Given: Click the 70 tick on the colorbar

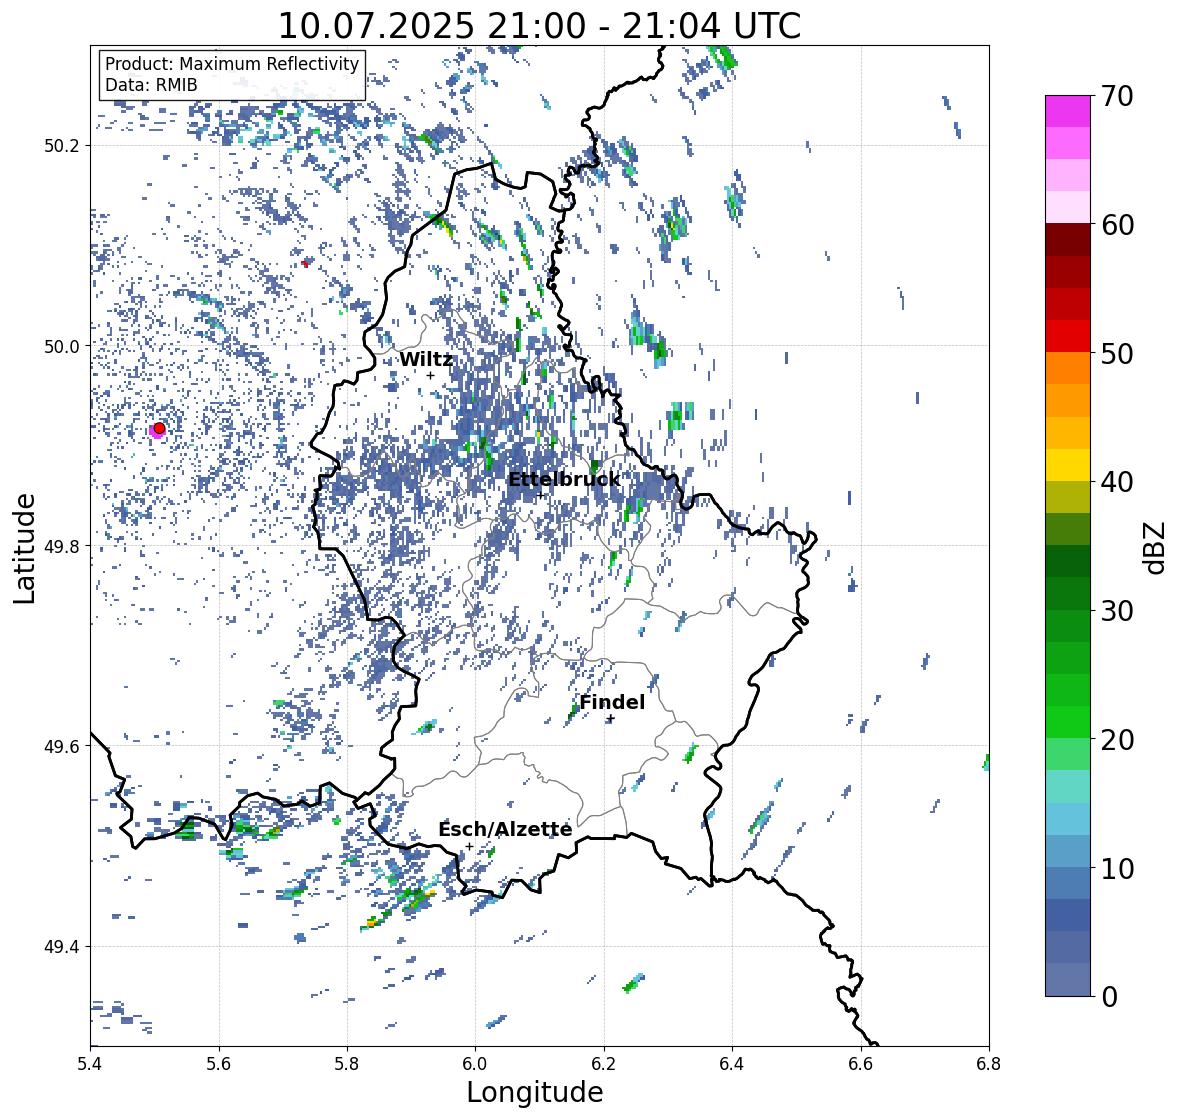Looking at the screenshot, I should click(x=1117, y=96).
